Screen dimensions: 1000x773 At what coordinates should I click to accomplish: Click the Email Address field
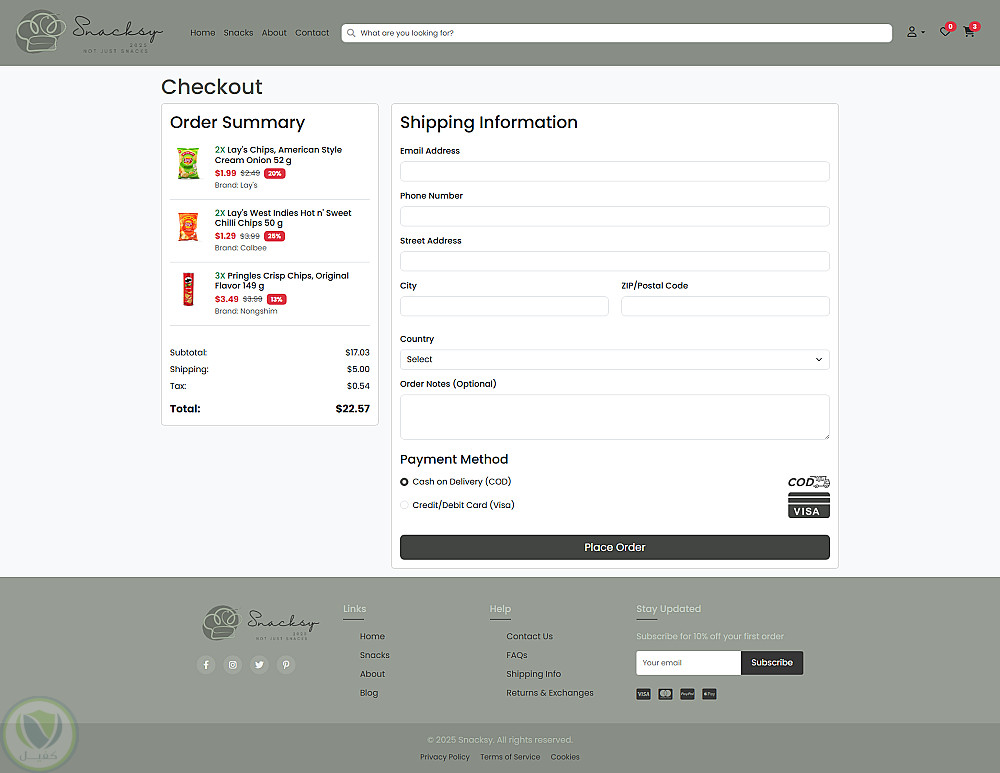tap(614, 172)
